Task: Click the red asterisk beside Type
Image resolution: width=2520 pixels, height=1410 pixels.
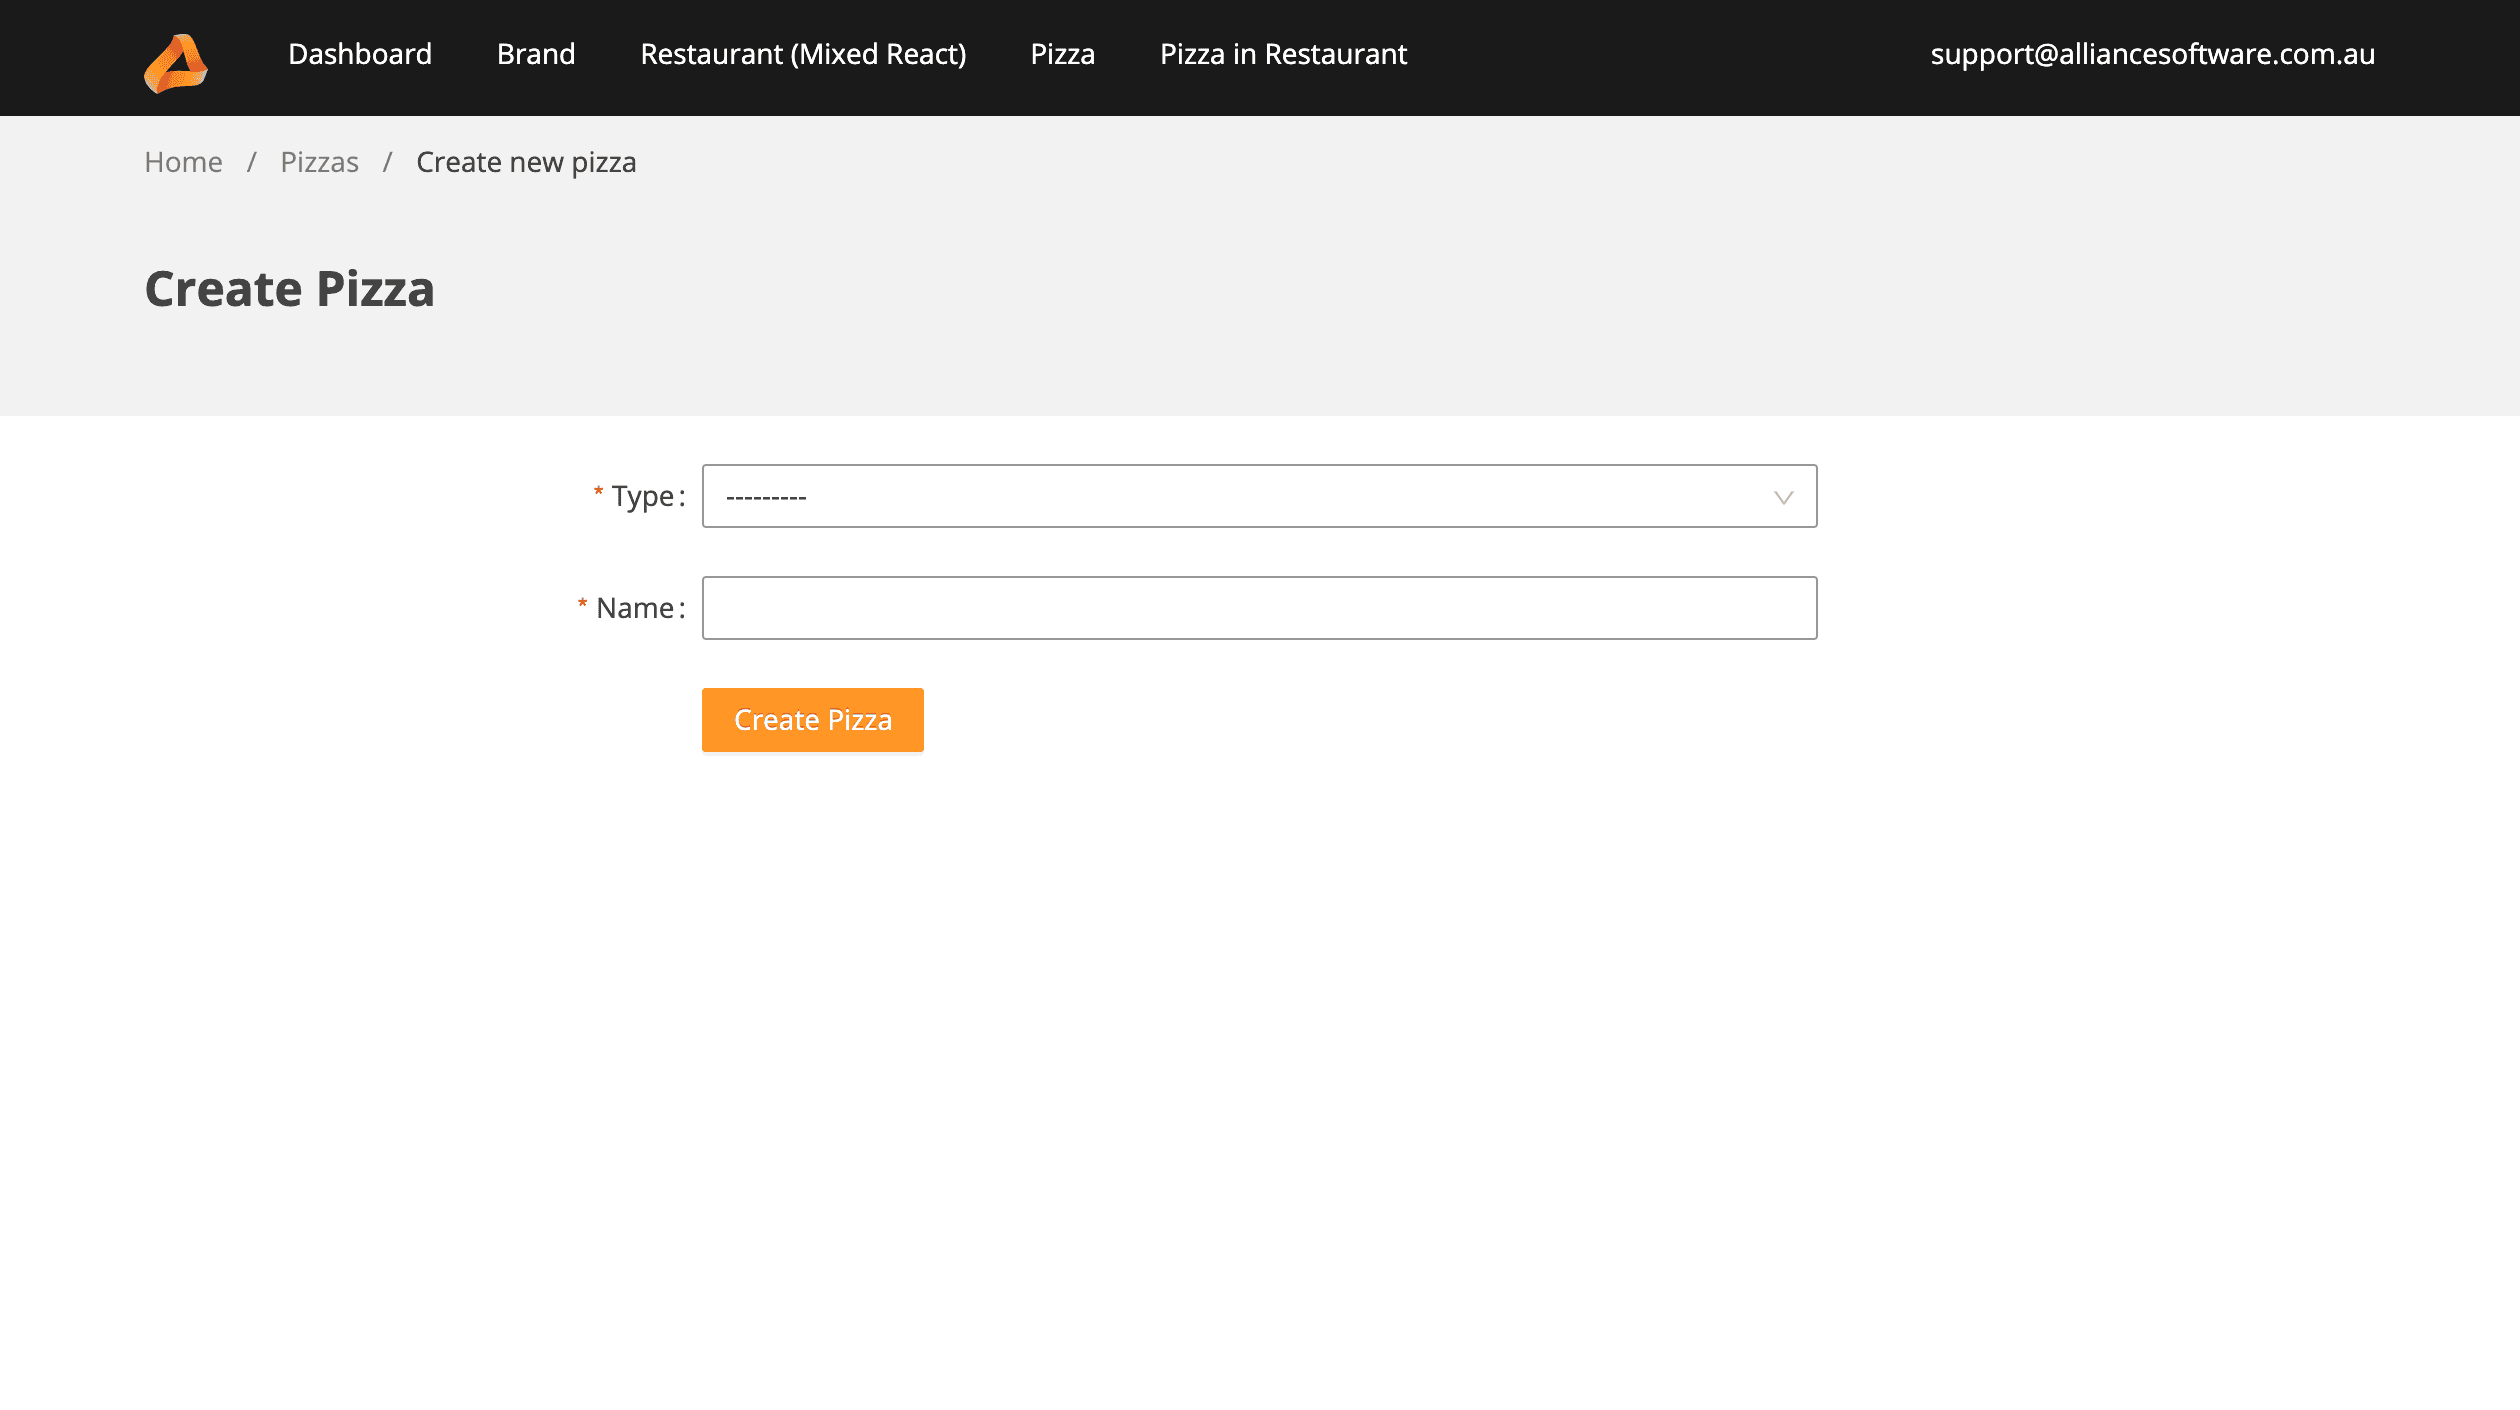Action: 598,492
